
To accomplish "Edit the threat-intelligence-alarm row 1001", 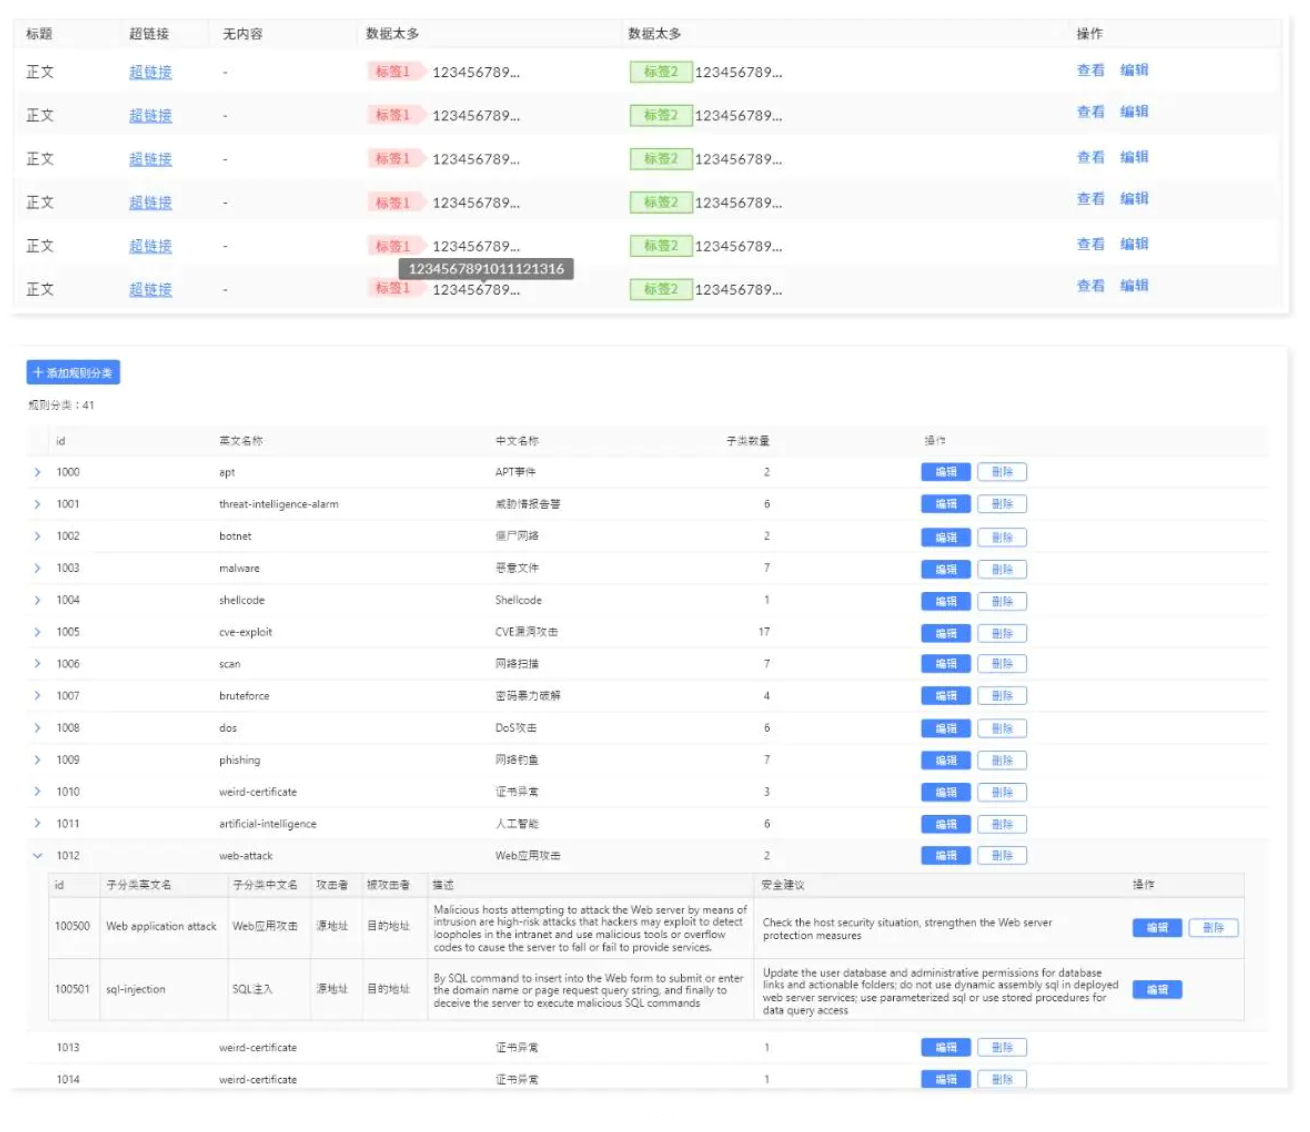I will tap(946, 504).
